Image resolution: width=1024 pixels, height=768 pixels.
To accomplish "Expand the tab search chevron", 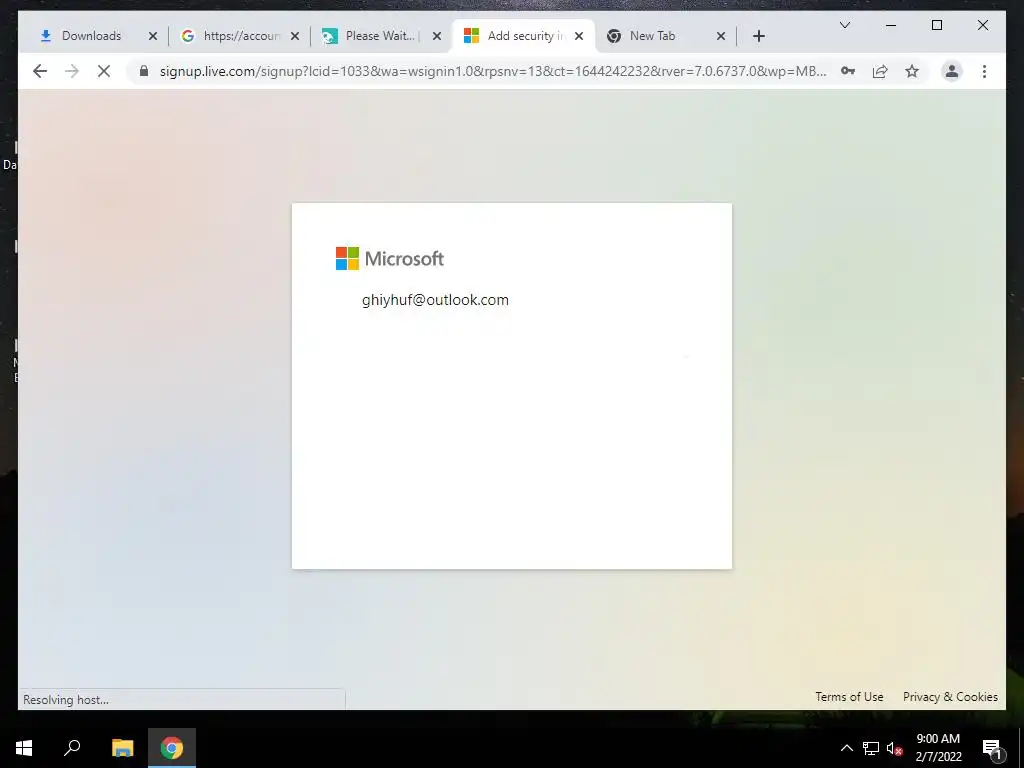I will (844, 25).
